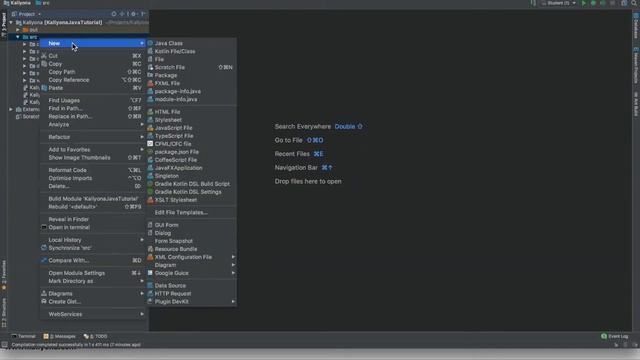This screenshot has height=360, width=640.
Task: Open the Messages tool window
Action: point(60,336)
